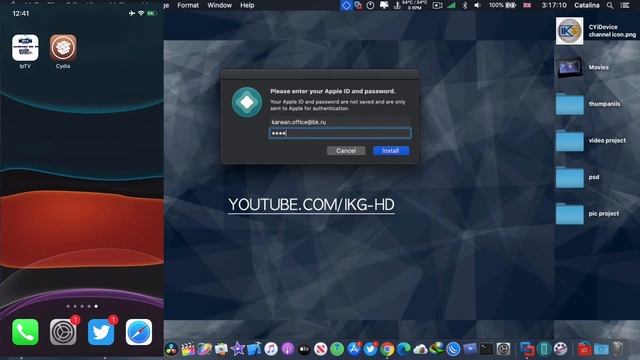The image size is (640, 360).
Task: Cancel the Apple ID login dialog
Action: pyautogui.click(x=346, y=151)
